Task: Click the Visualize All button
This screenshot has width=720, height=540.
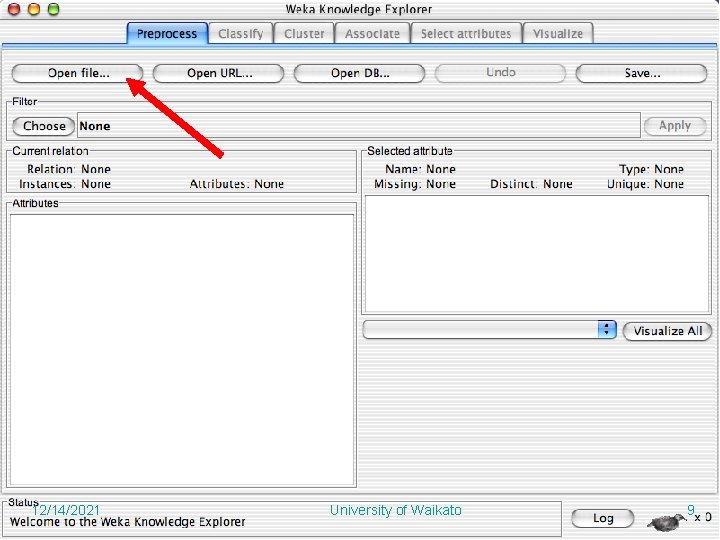Action: (x=668, y=331)
